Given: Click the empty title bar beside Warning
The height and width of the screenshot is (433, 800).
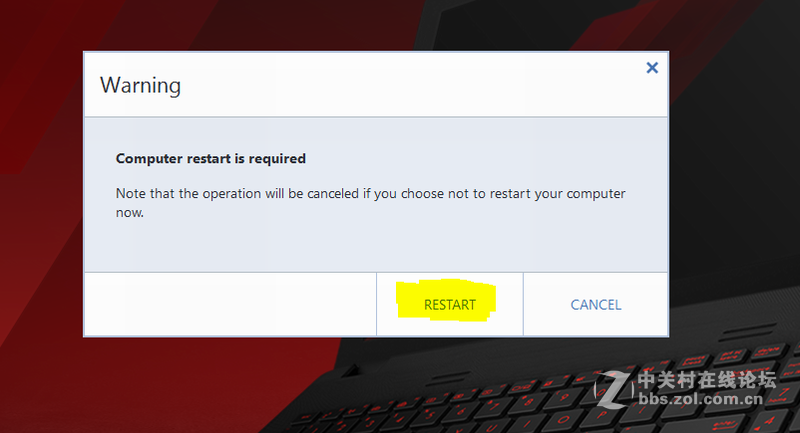Looking at the screenshot, I should click(x=408, y=85).
